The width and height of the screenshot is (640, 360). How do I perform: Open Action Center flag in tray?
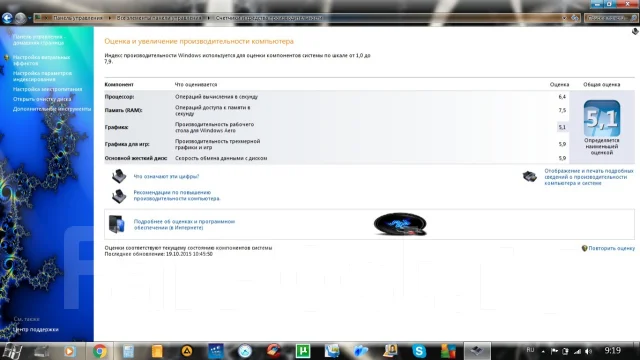554,351
